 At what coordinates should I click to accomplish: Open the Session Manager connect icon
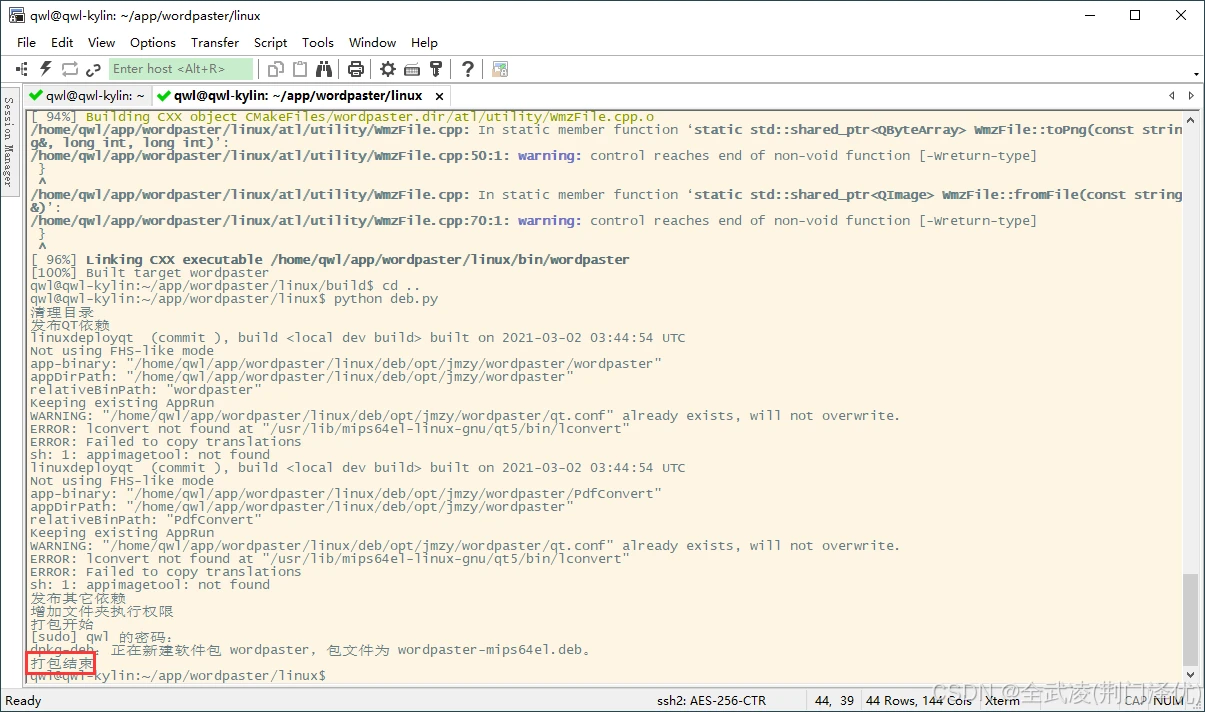point(22,69)
